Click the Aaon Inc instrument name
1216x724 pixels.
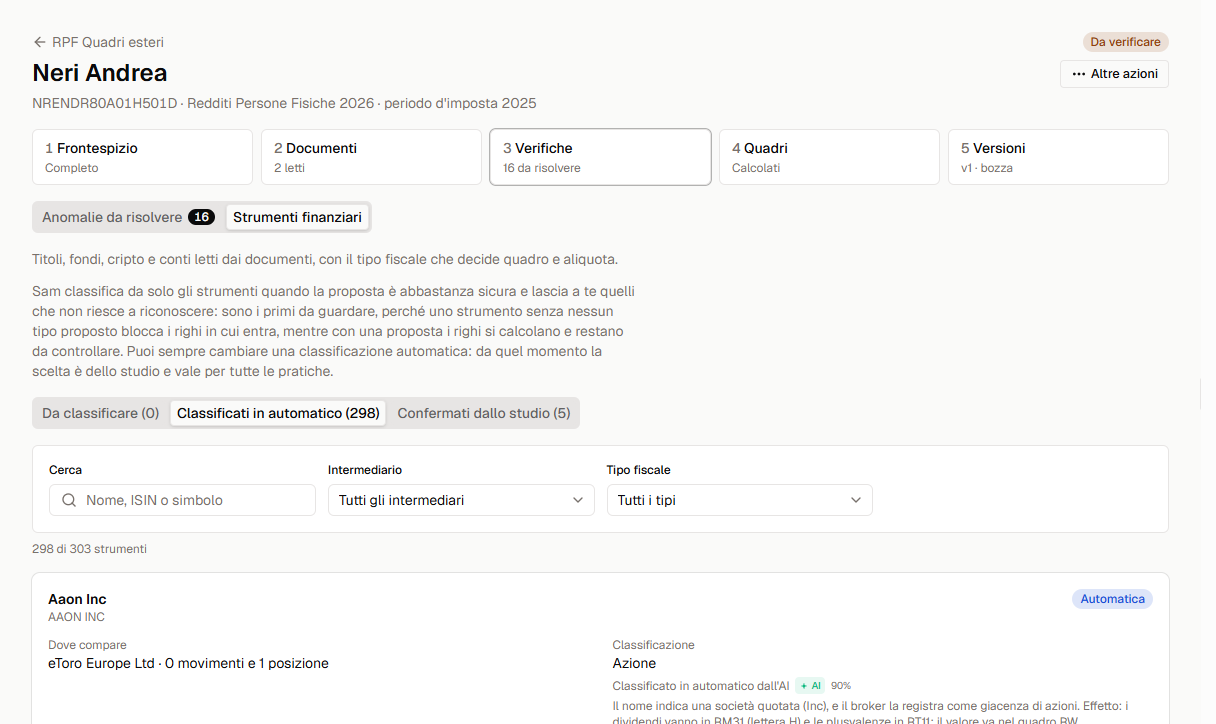77,600
